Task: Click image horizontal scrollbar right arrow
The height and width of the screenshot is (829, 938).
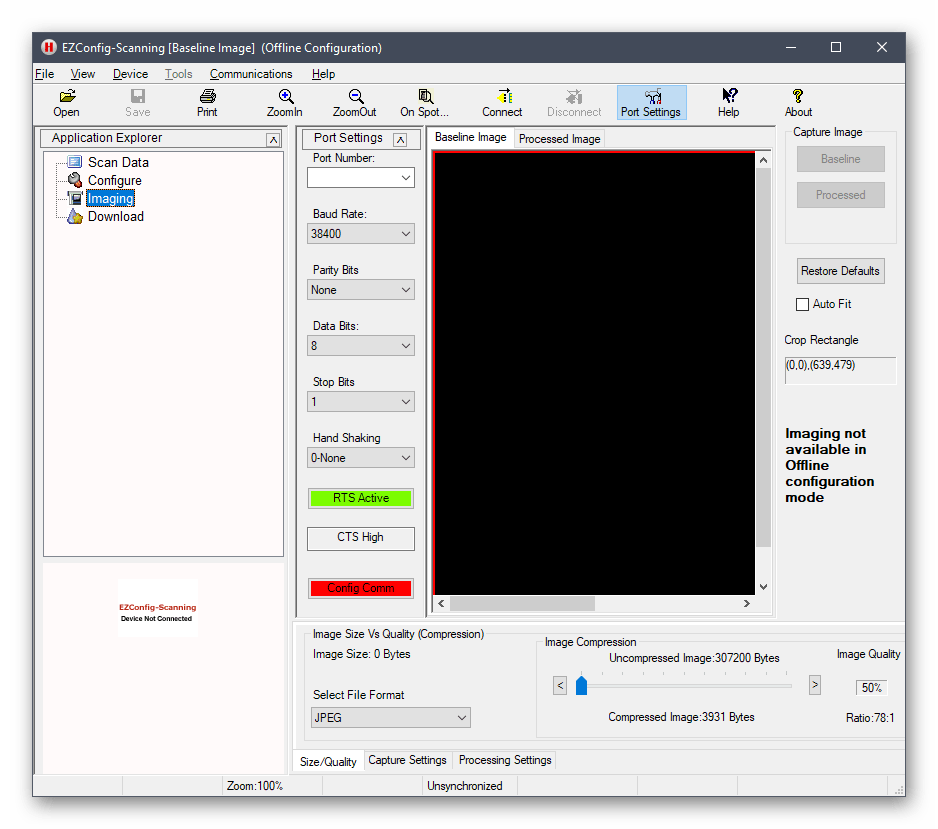Action: (x=747, y=604)
